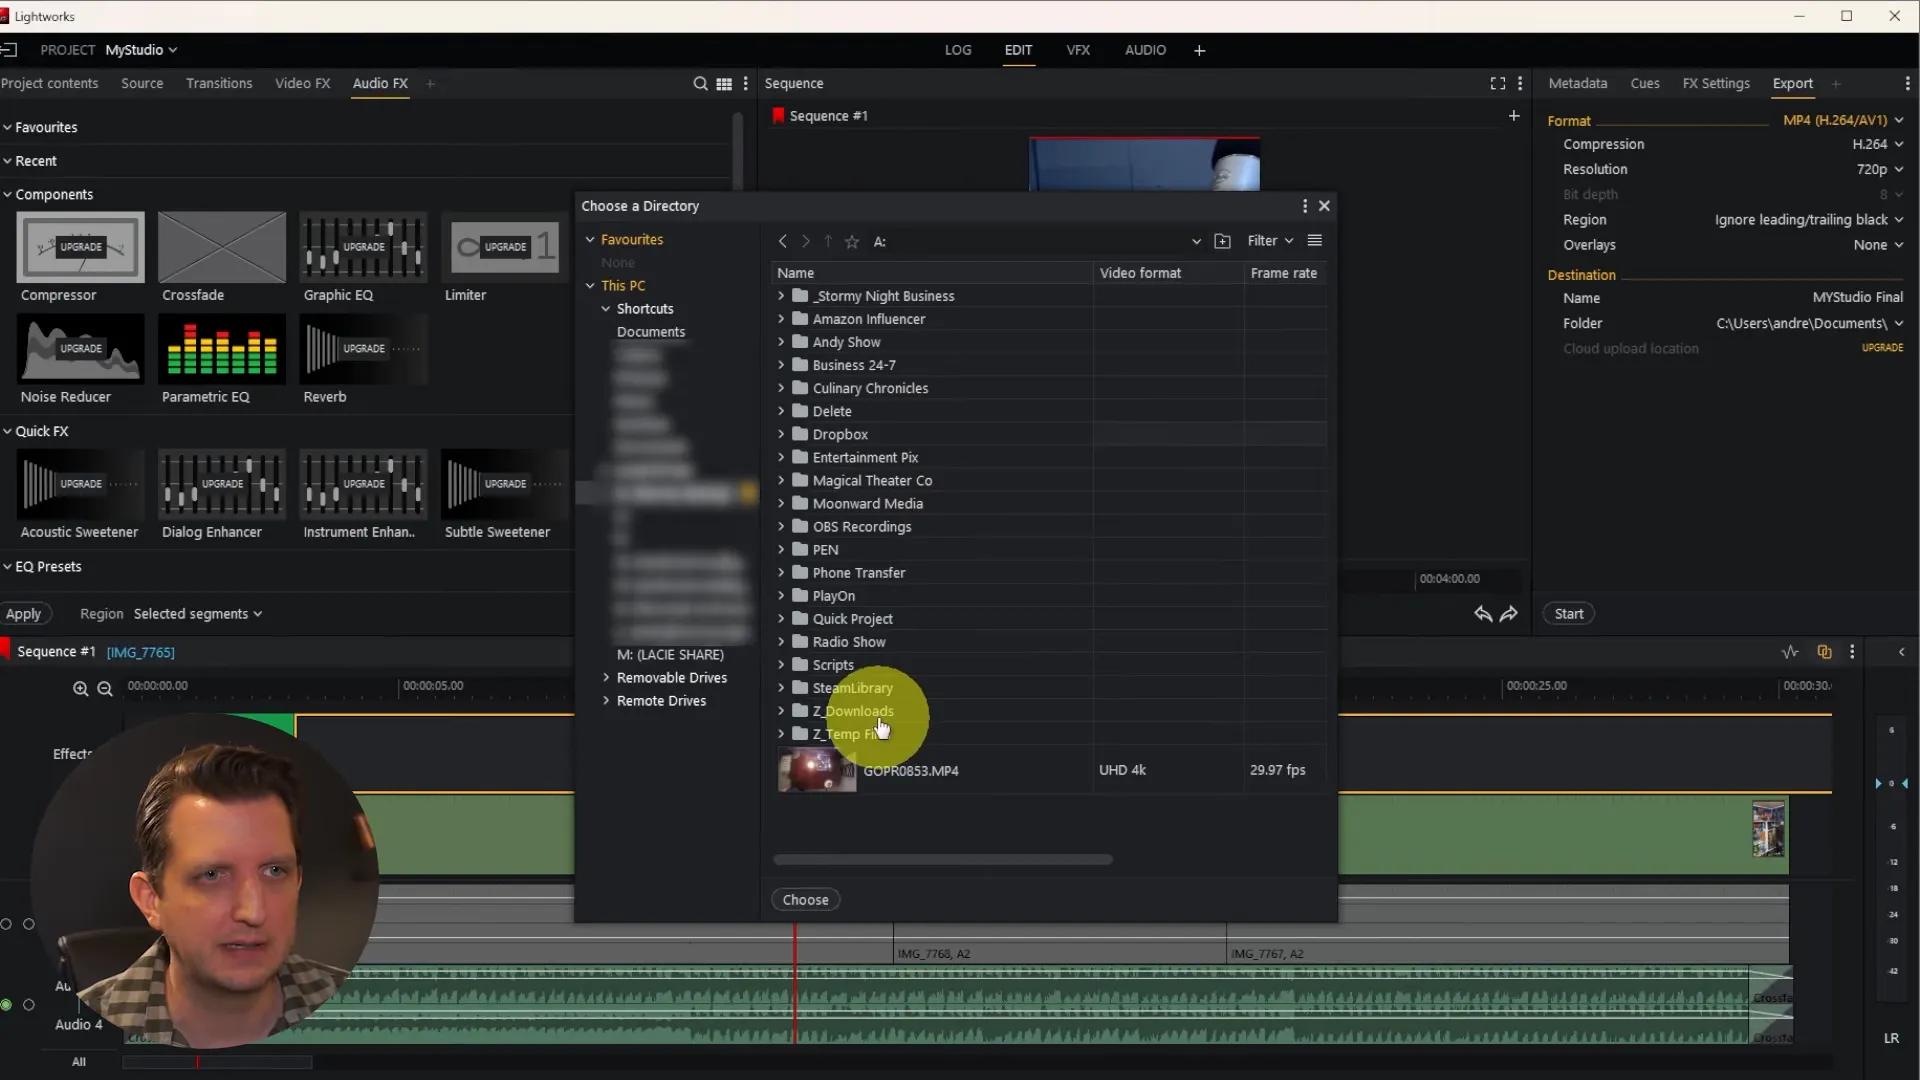Screen dimensions: 1920x1080
Task: Click timeline zoom in magnifier
Action: point(80,688)
